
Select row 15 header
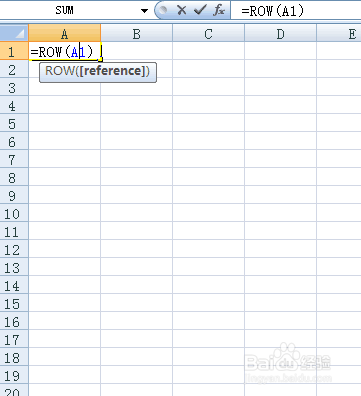click(x=14, y=303)
